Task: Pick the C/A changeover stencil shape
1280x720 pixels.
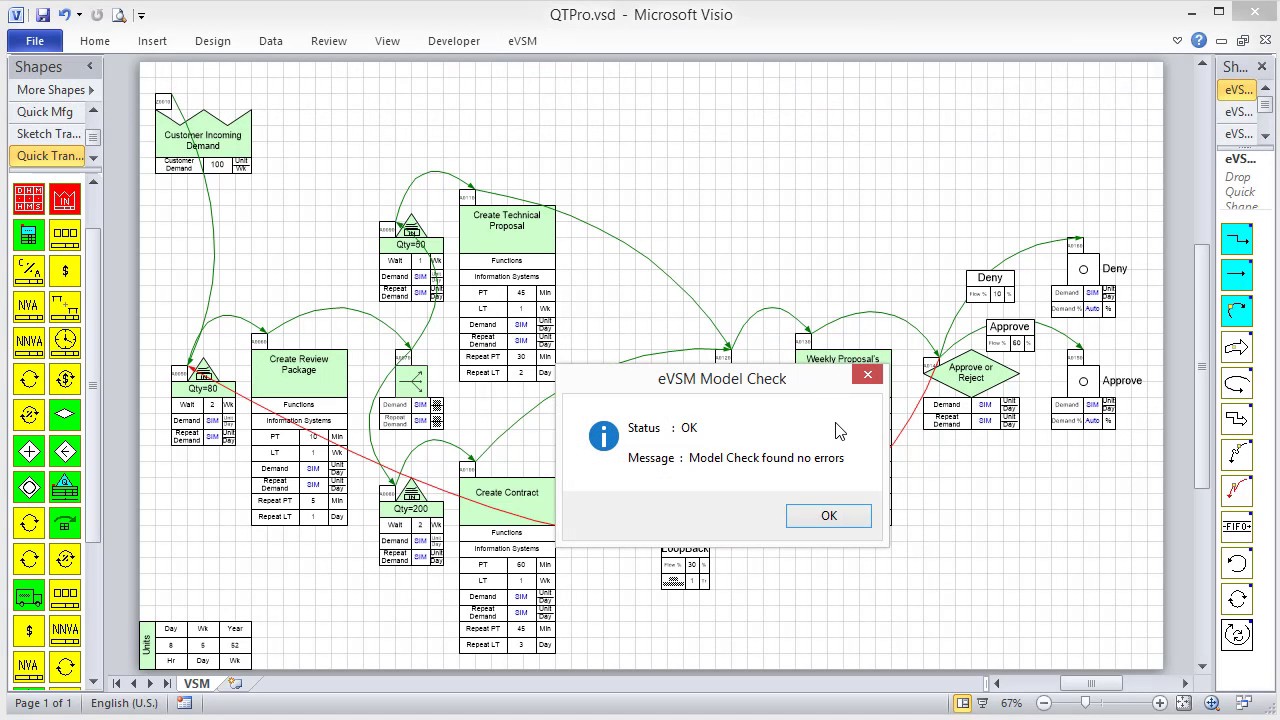Action: click(x=29, y=270)
